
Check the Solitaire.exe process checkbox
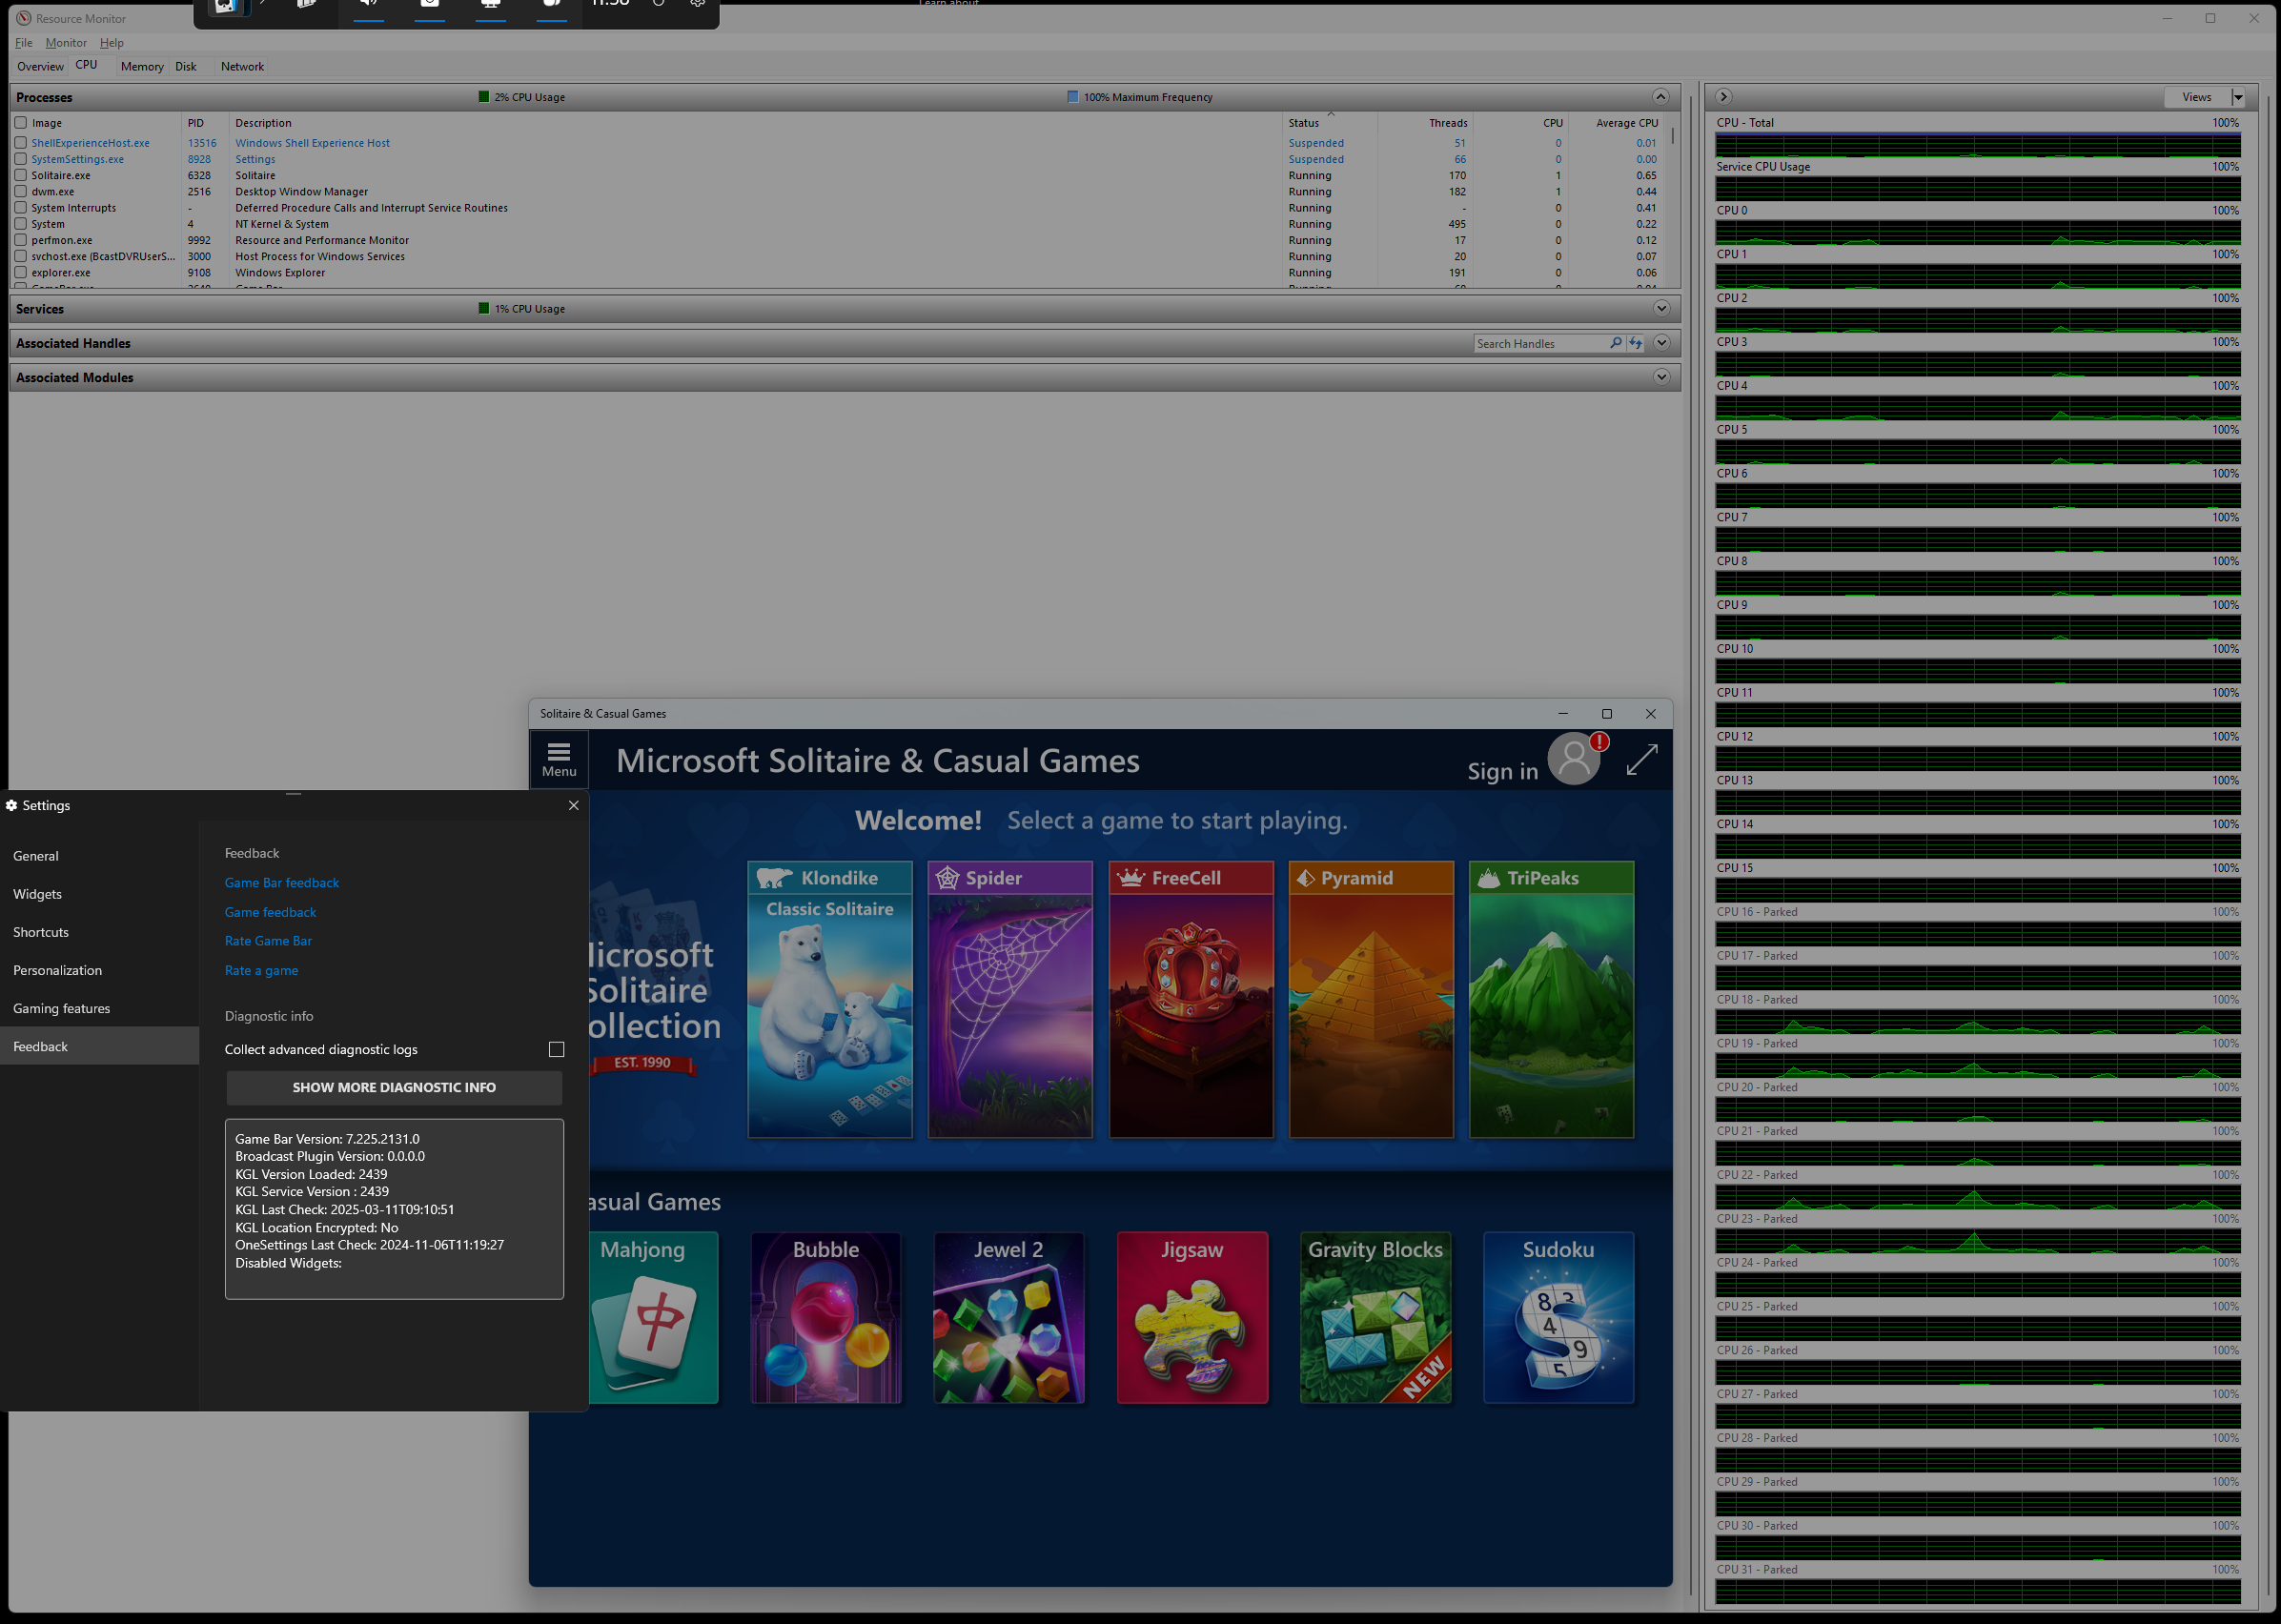20,175
